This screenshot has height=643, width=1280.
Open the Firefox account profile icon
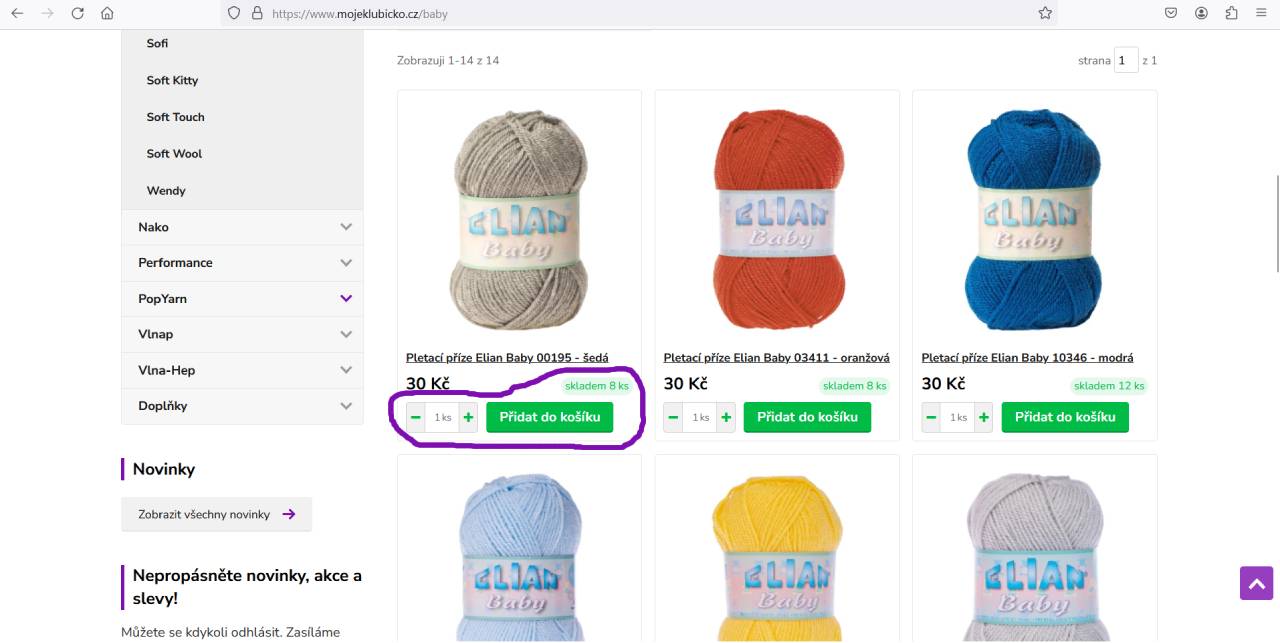pos(1201,13)
